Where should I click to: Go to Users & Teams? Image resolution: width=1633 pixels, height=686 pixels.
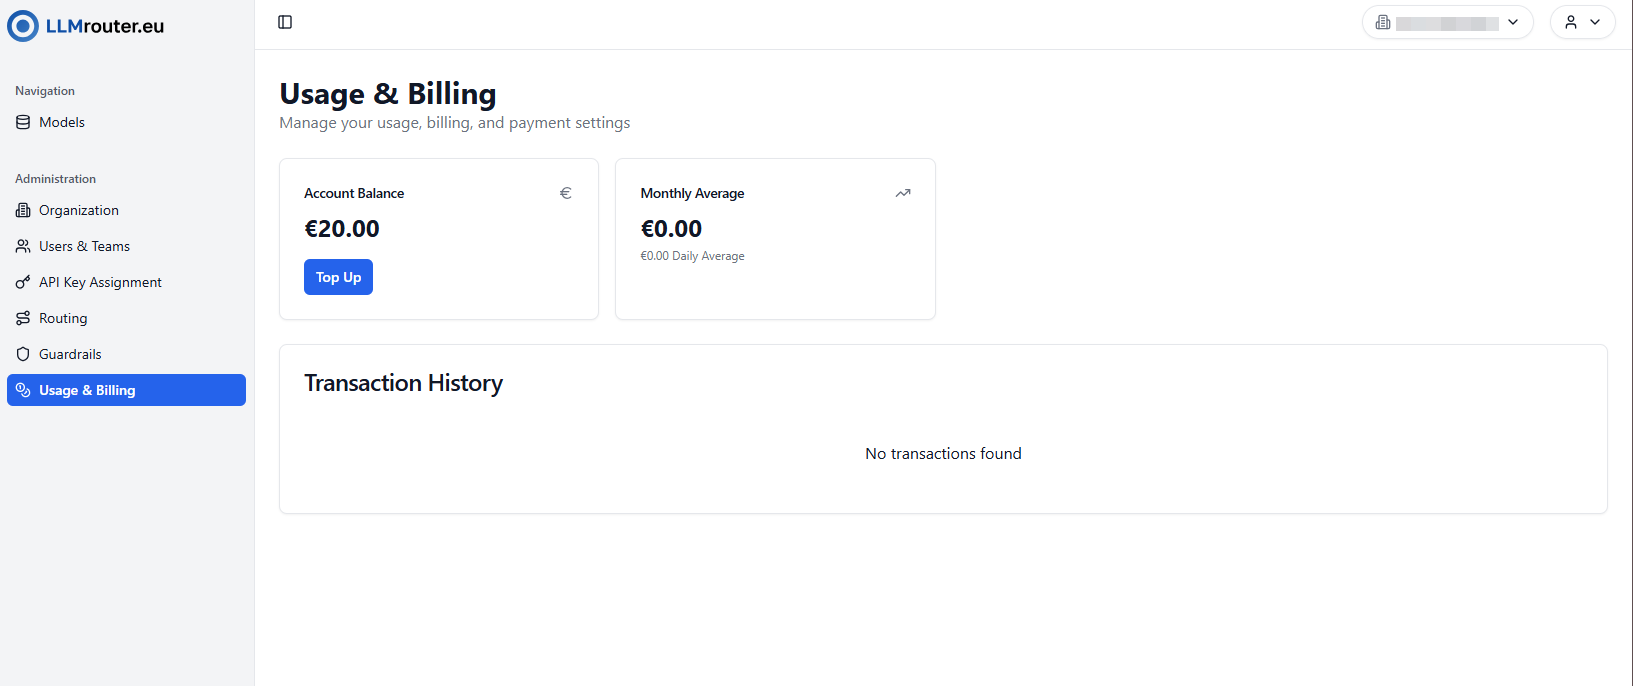click(x=85, y=246)
